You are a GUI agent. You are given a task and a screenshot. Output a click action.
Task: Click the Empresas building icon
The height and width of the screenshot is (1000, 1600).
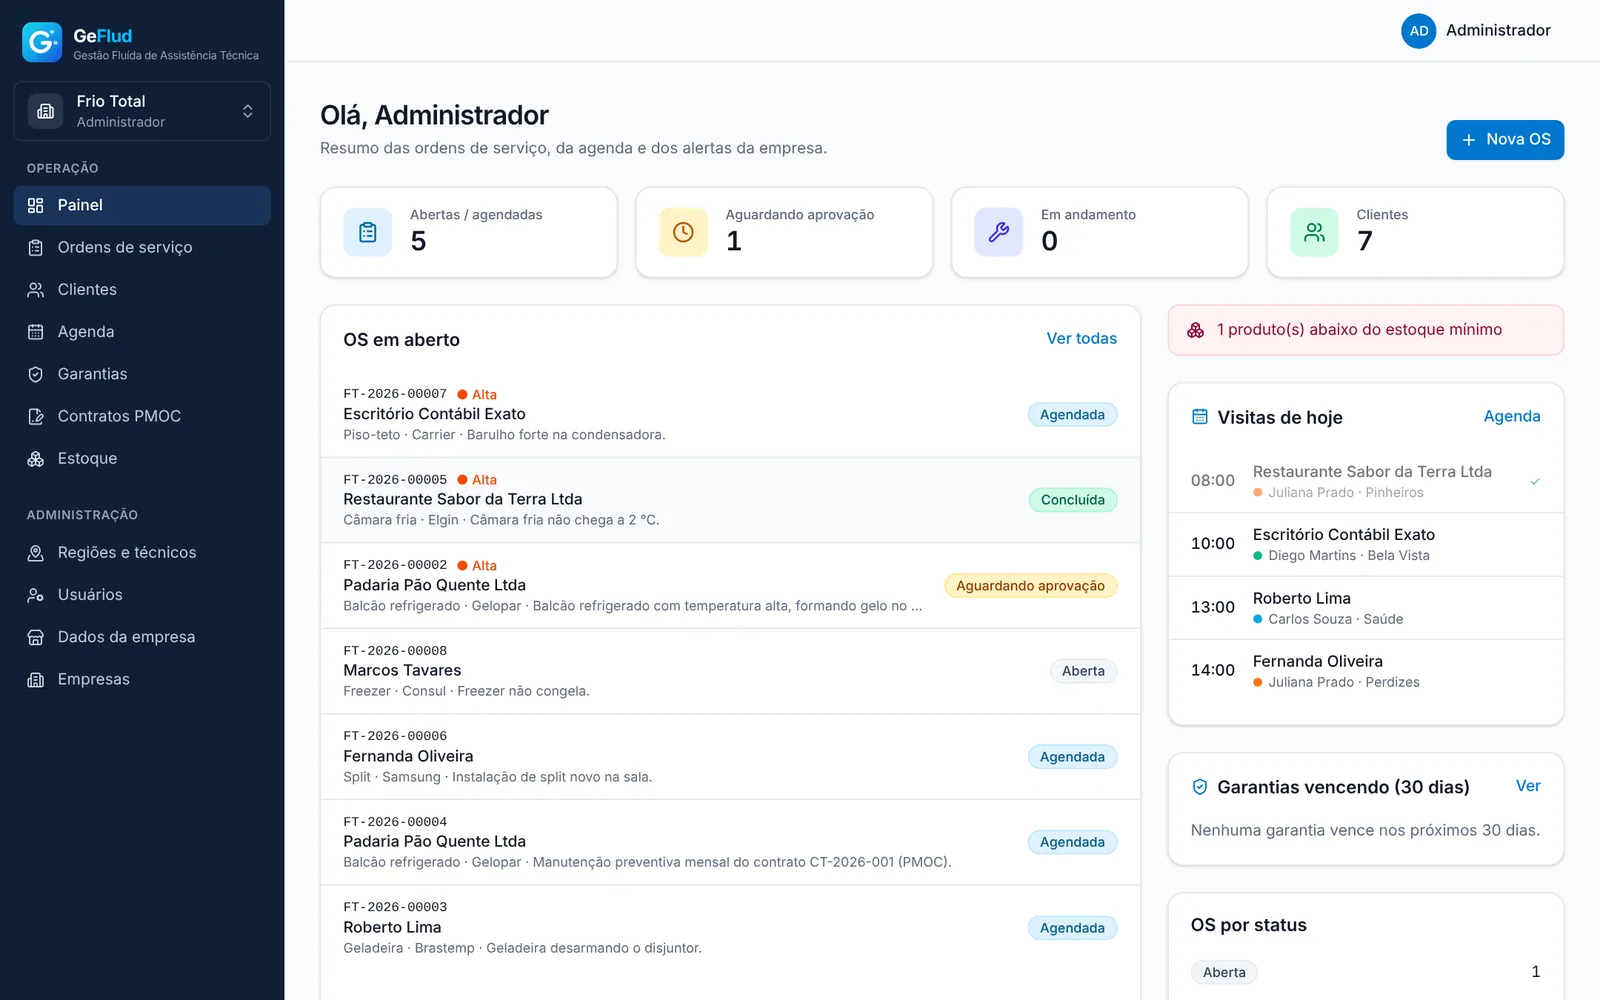click(36, 680)
